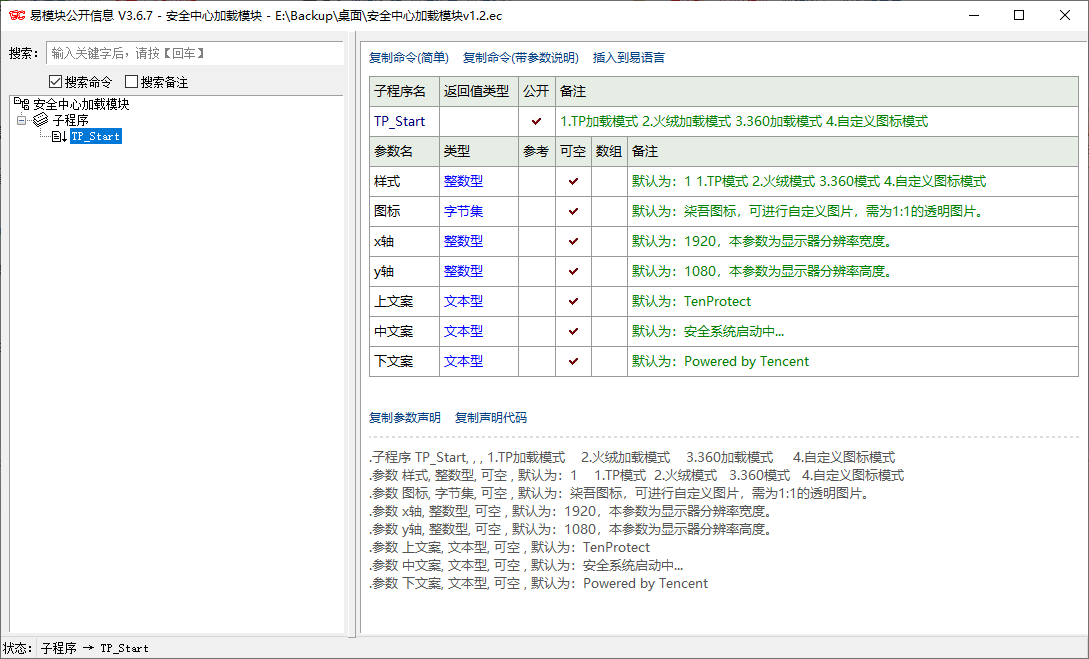Click the 参考 column header

pos(537,151)
